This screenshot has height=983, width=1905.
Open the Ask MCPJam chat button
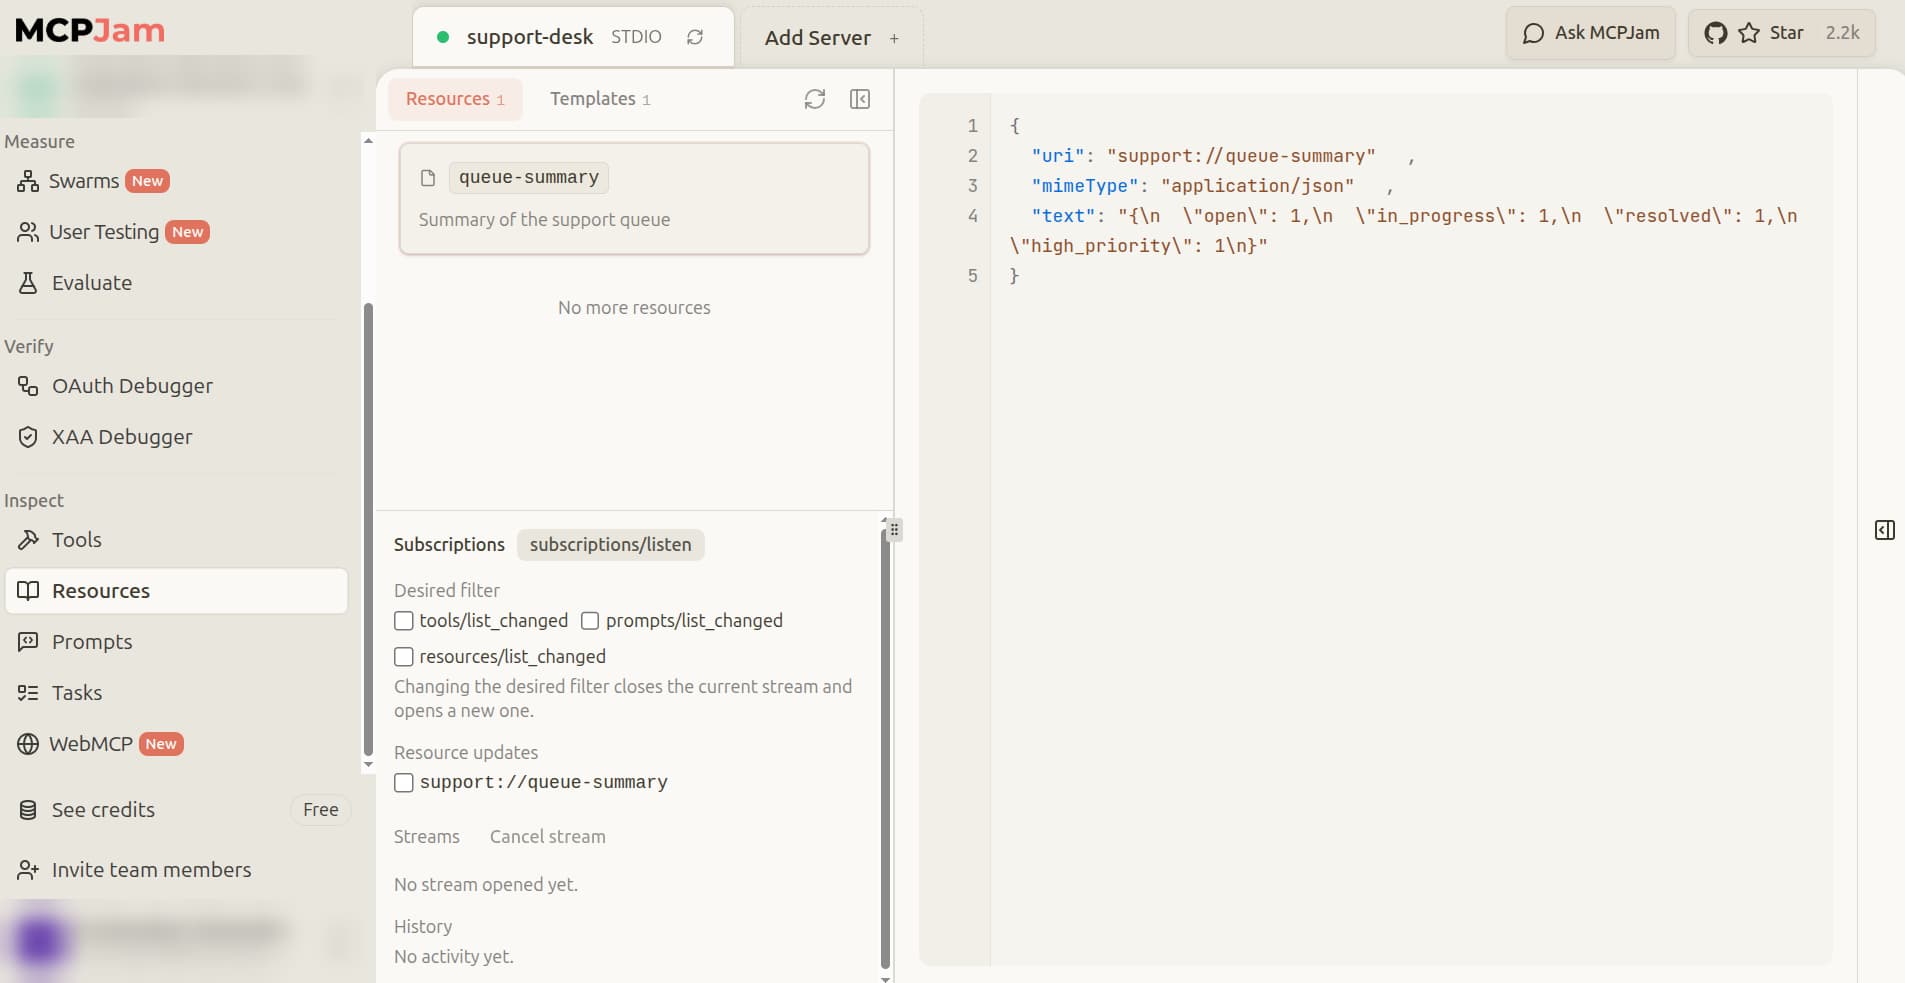pyautogui.click(x=1590, y=33)
